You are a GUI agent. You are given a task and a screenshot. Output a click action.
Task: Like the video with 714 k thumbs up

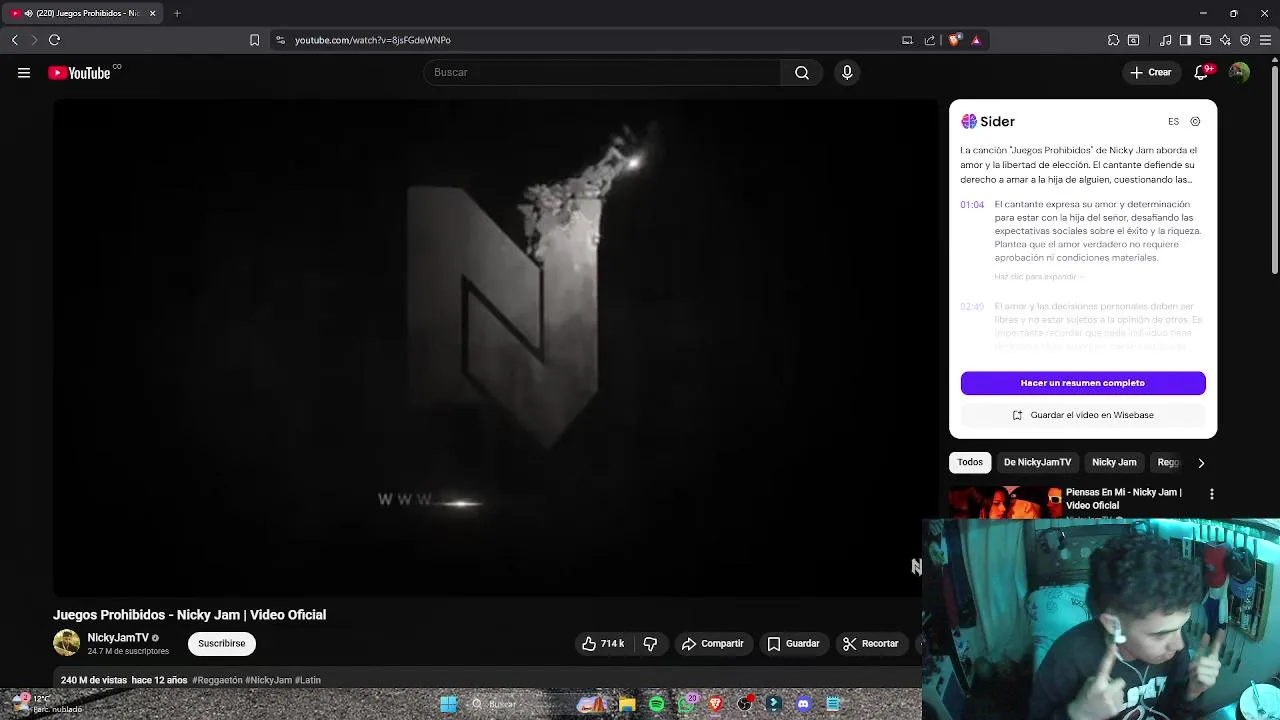tap(603, 643)
